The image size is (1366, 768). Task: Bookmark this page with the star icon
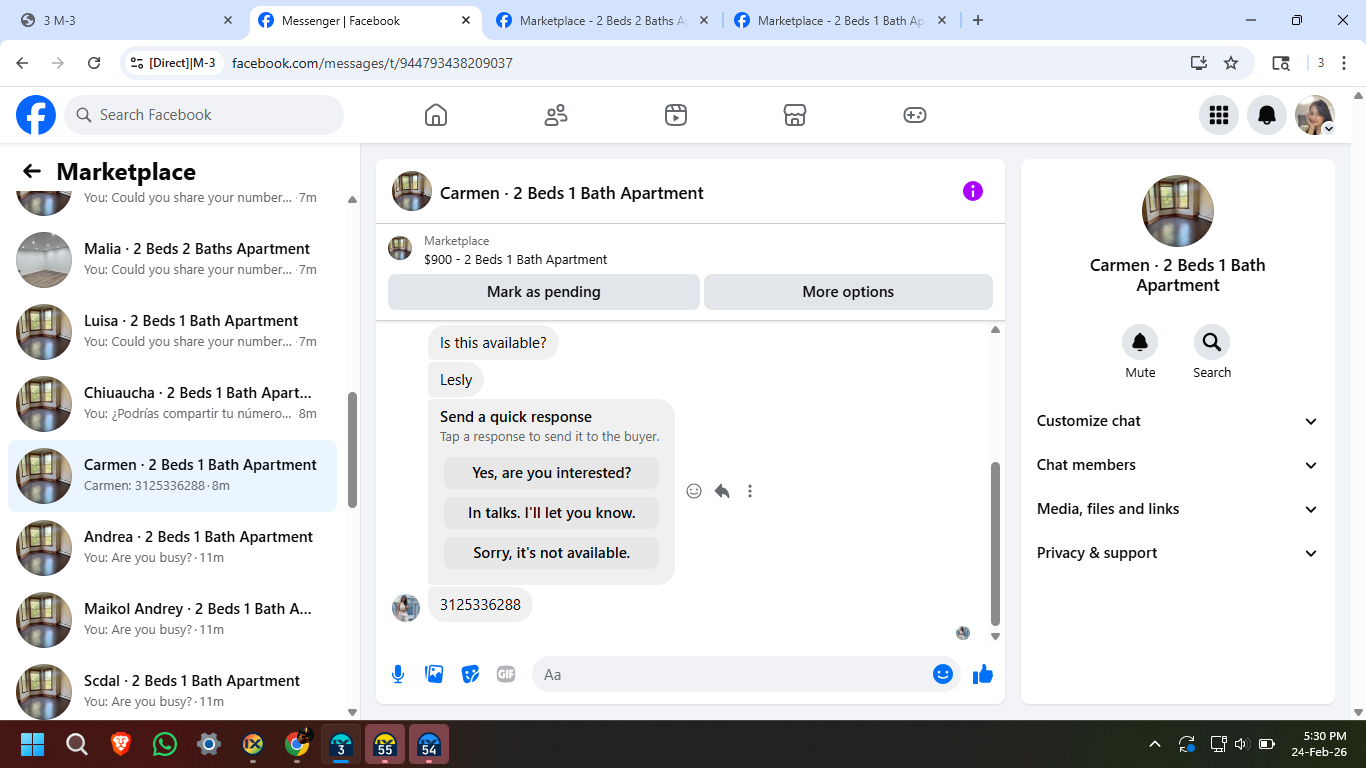point(1231,63)
